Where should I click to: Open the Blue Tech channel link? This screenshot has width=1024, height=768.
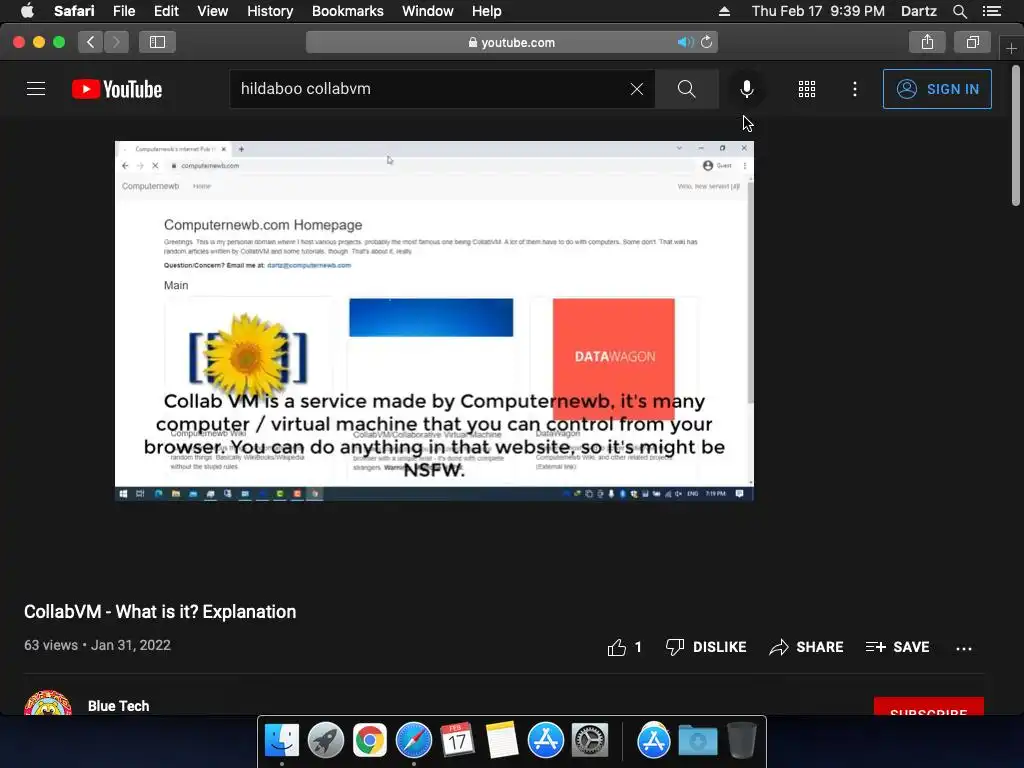tap(118, 706)
